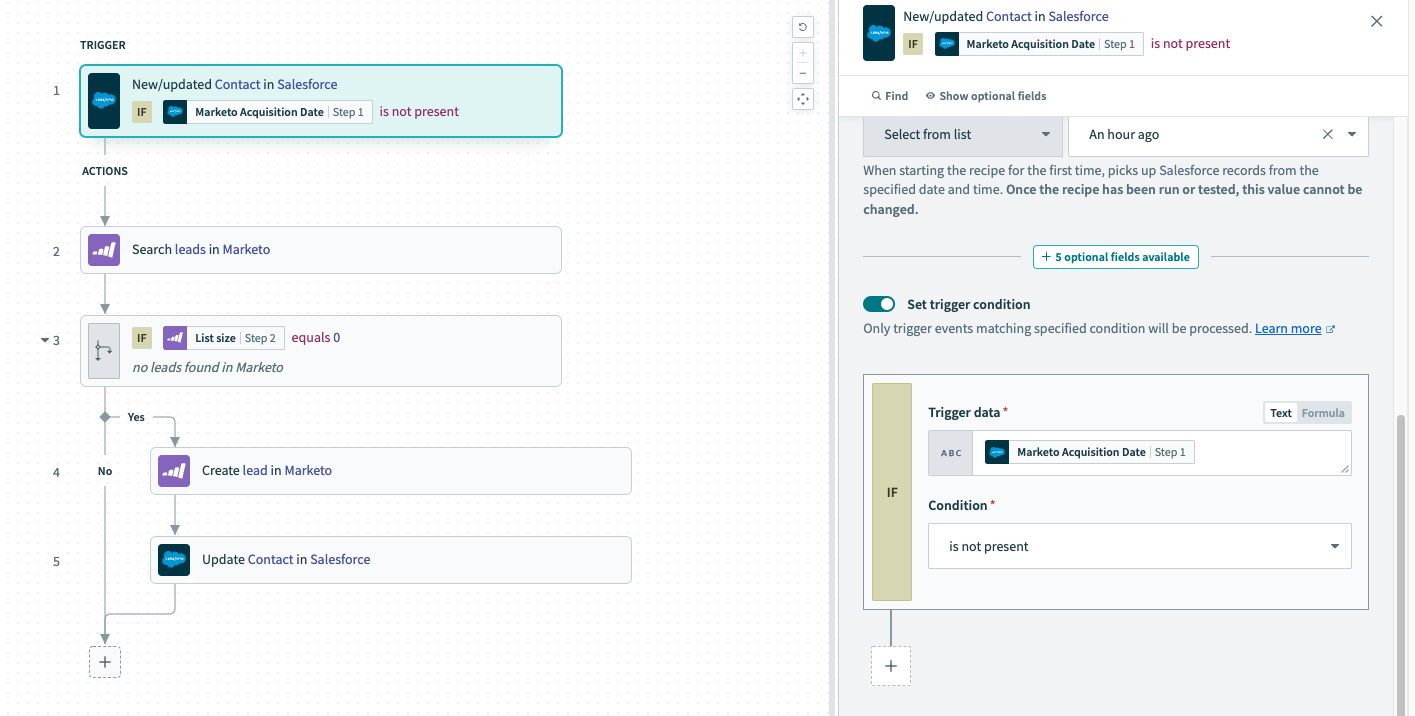Switch trigger data to Formula mode
This screenshot has width=1415, height=716.
coord(1322,413)
